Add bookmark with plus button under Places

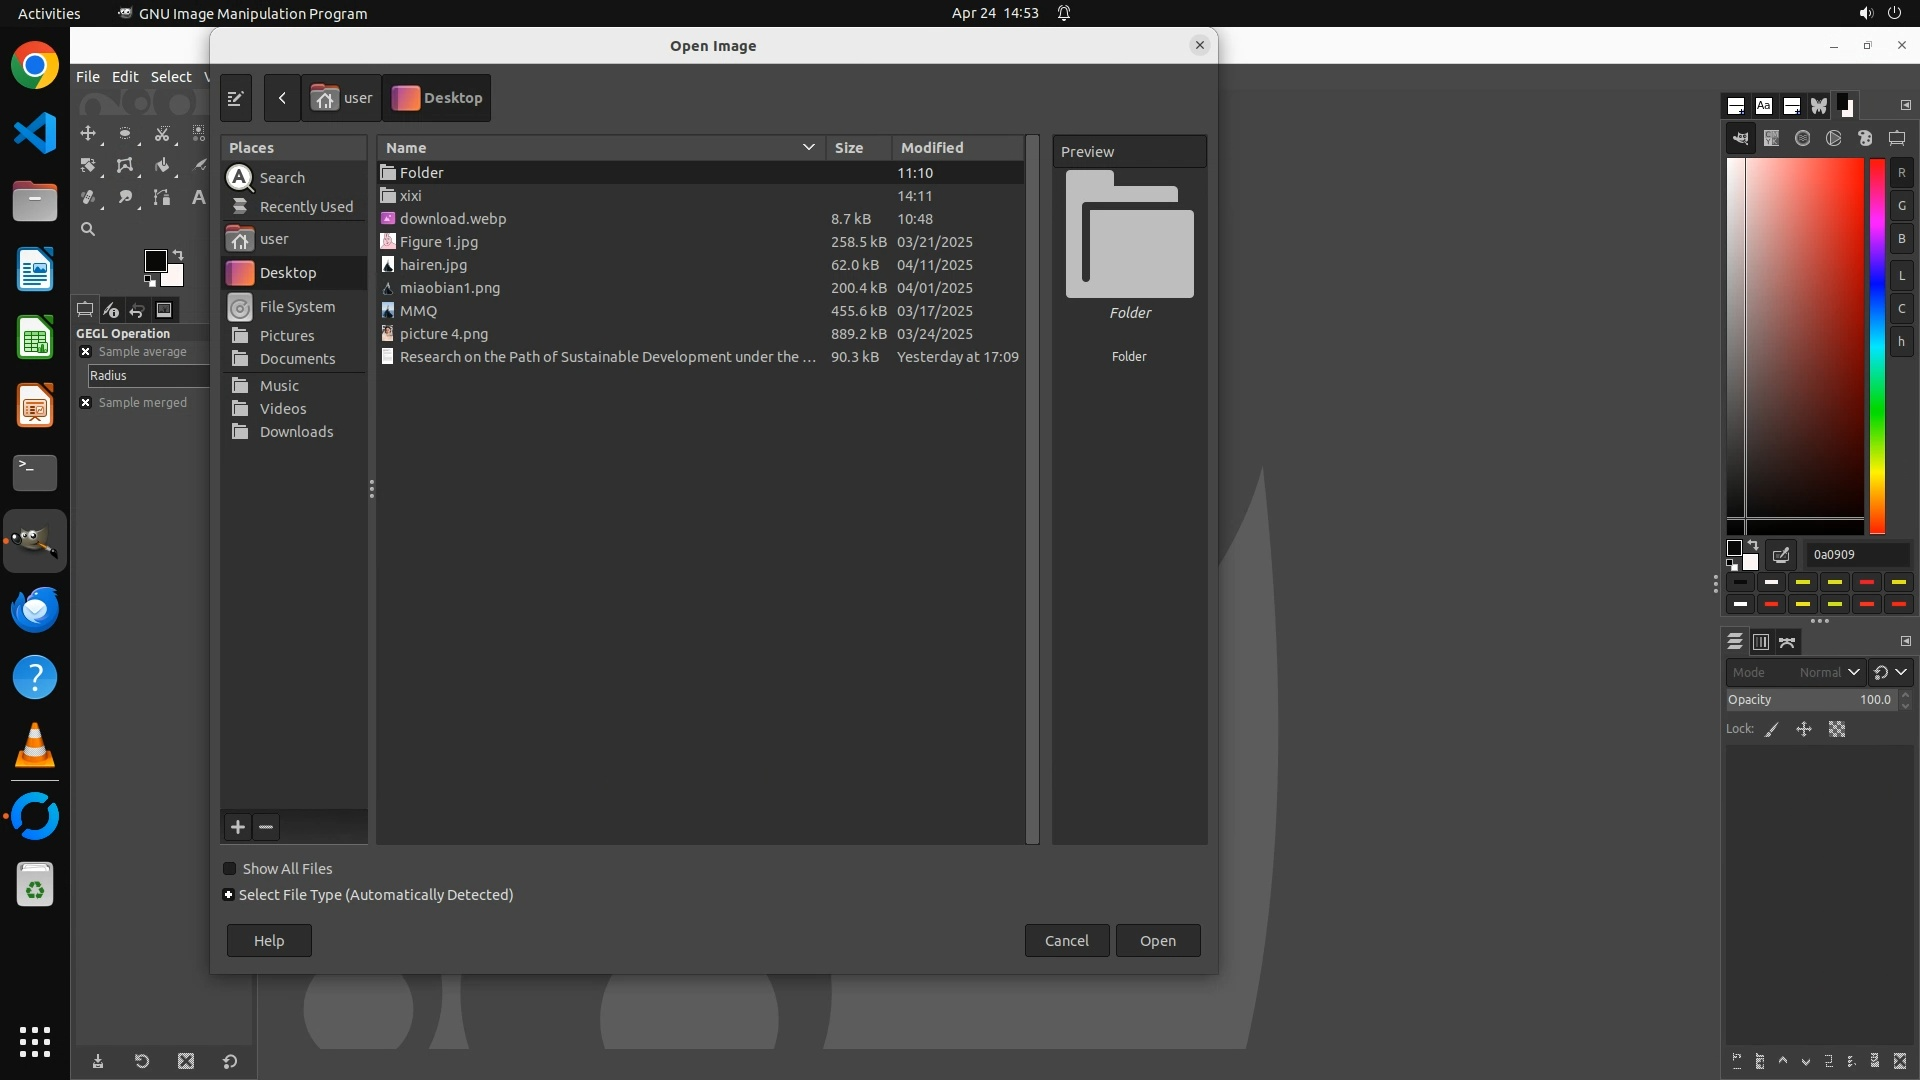(238, 827)
